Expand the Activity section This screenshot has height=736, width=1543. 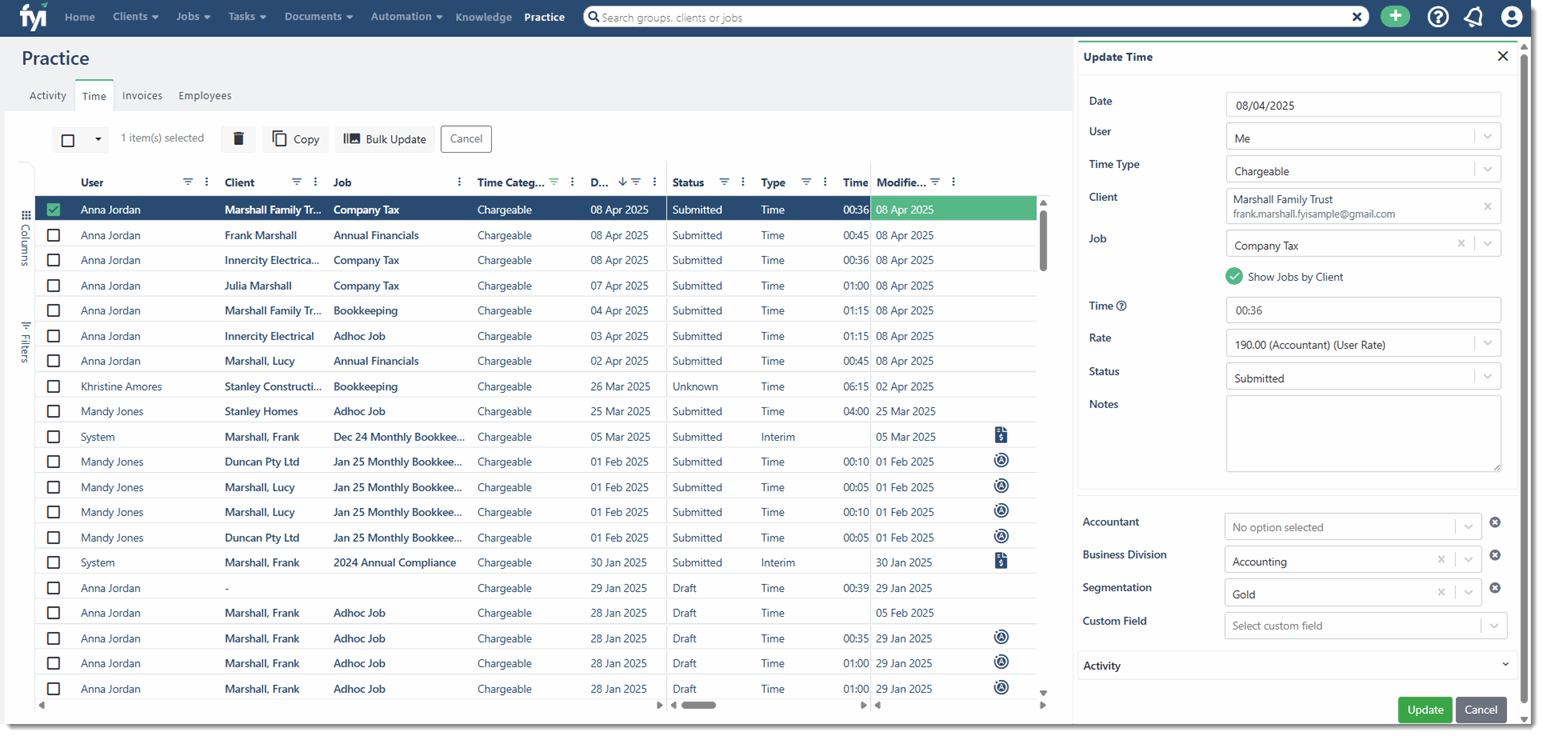pos(1297,665)
